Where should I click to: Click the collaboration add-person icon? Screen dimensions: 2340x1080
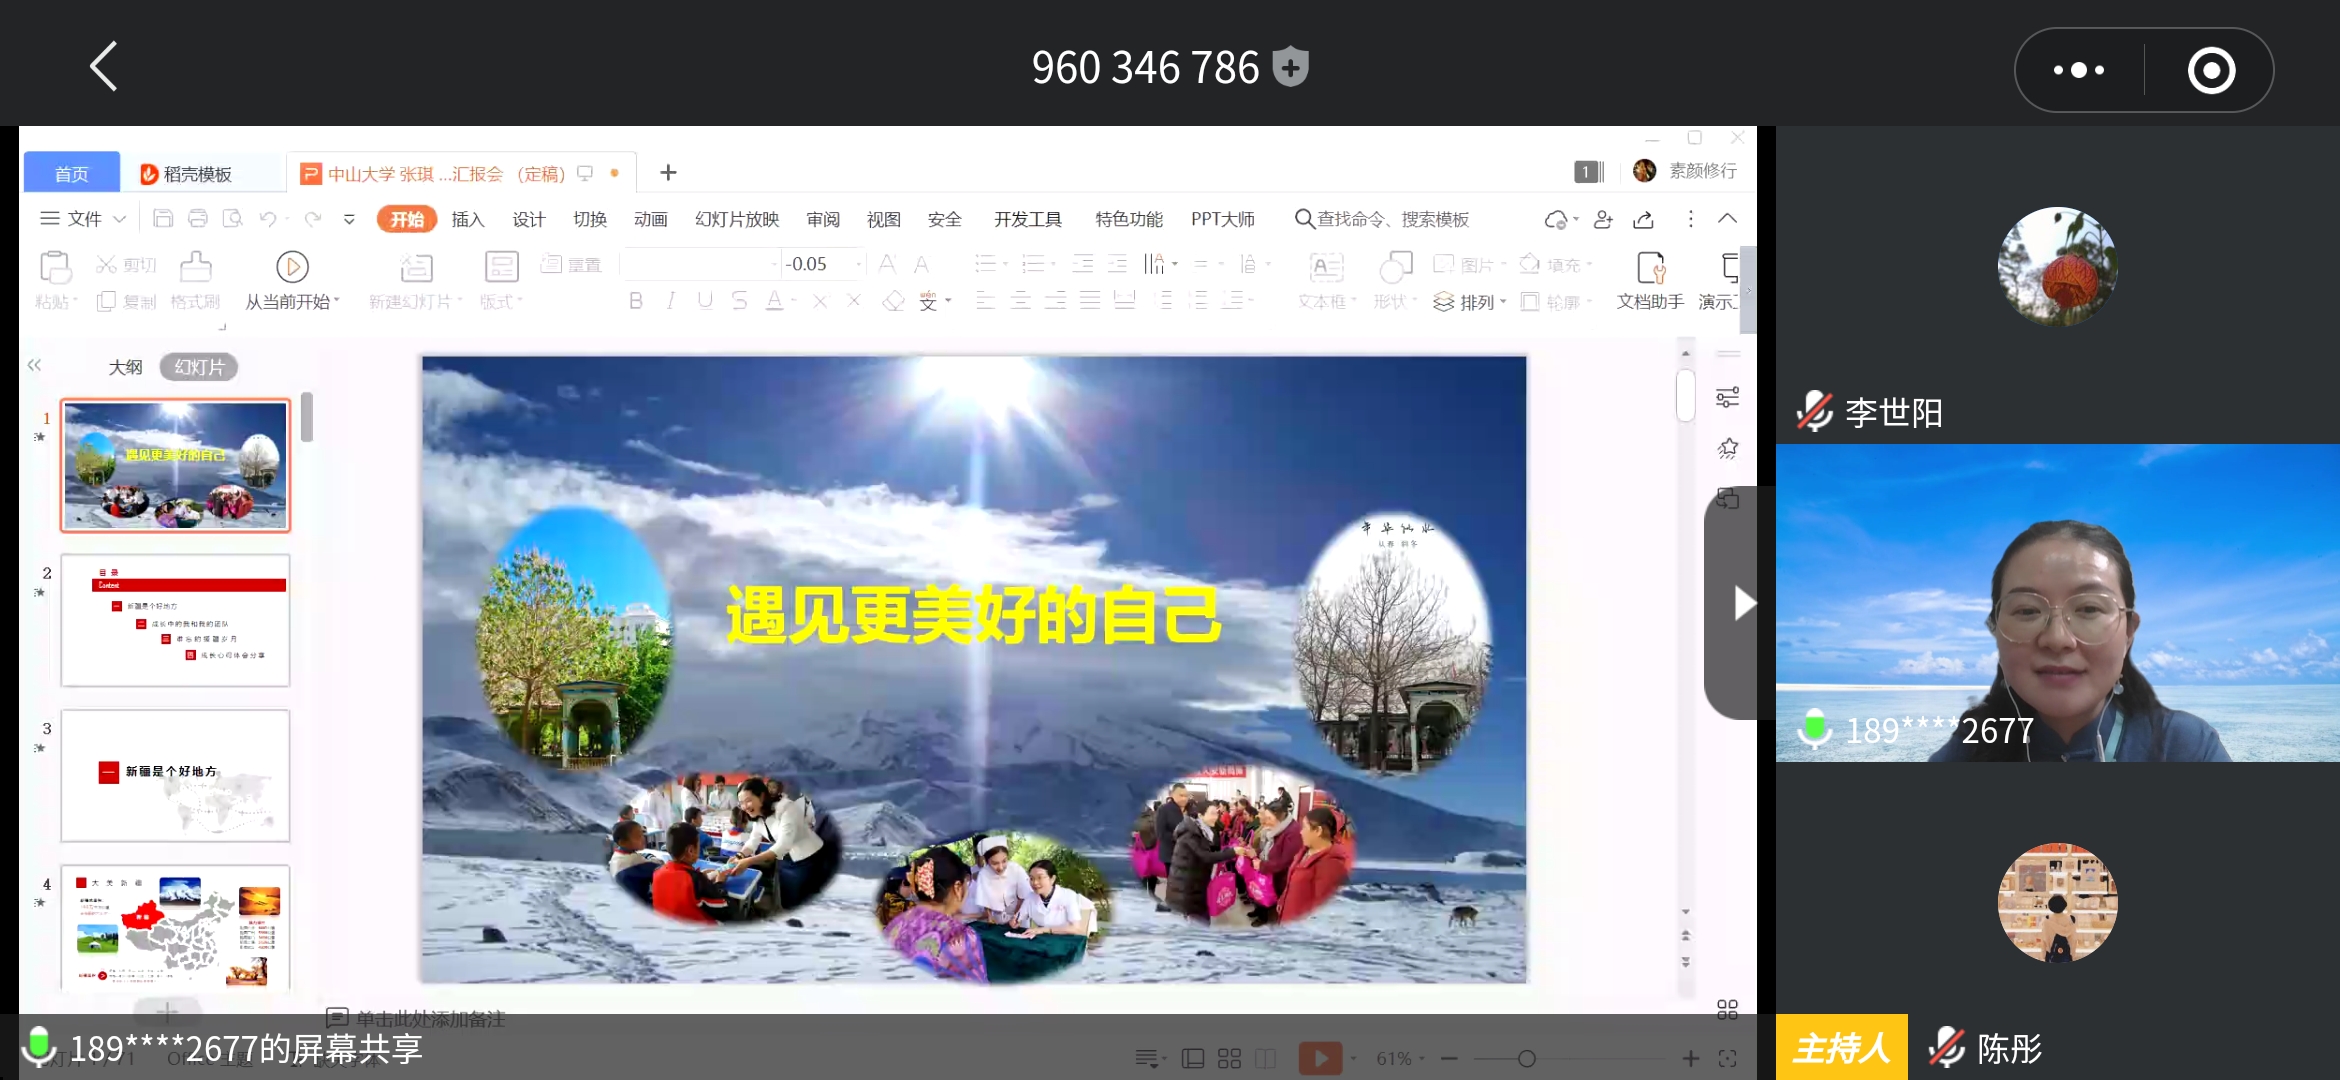tap(1603, 219)
